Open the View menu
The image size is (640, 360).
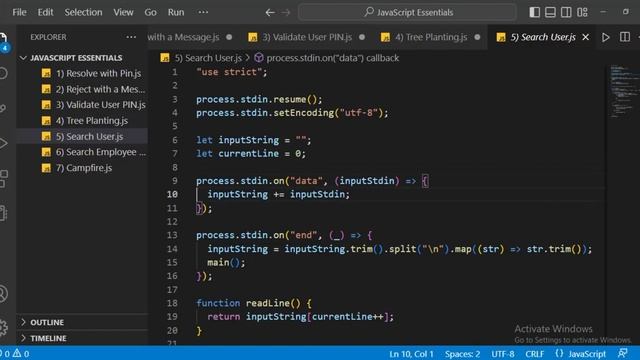click(123, 12)
